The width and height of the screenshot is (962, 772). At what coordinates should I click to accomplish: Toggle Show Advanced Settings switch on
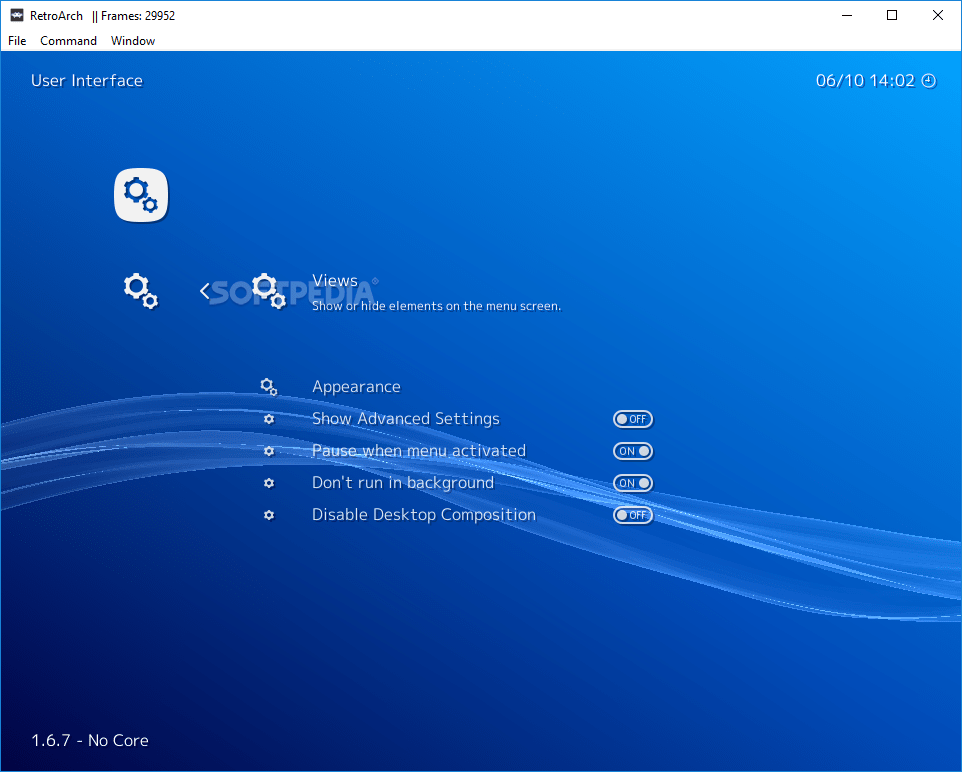(x=633, y=419)
